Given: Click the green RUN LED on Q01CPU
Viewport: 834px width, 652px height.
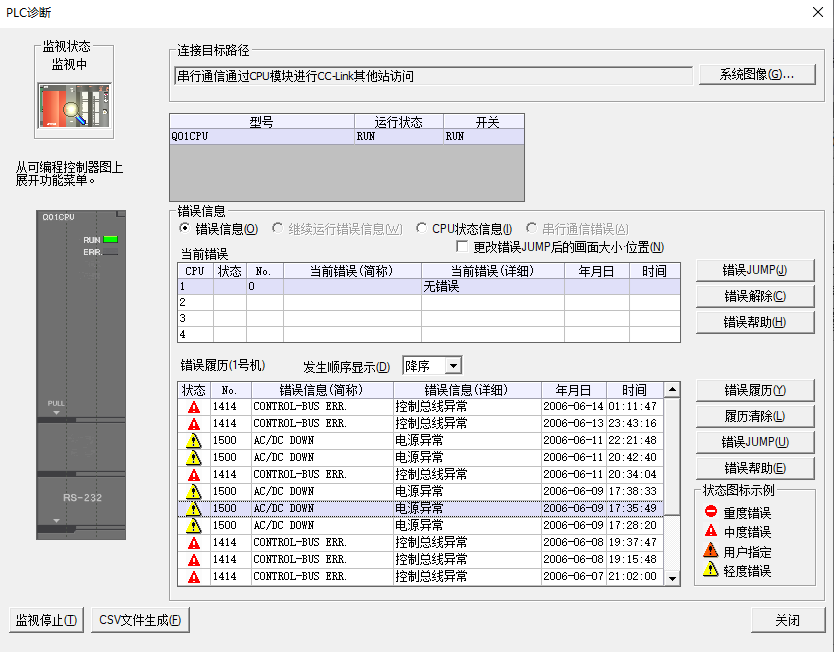Looking at the screenshot, I should pos(110,239).
